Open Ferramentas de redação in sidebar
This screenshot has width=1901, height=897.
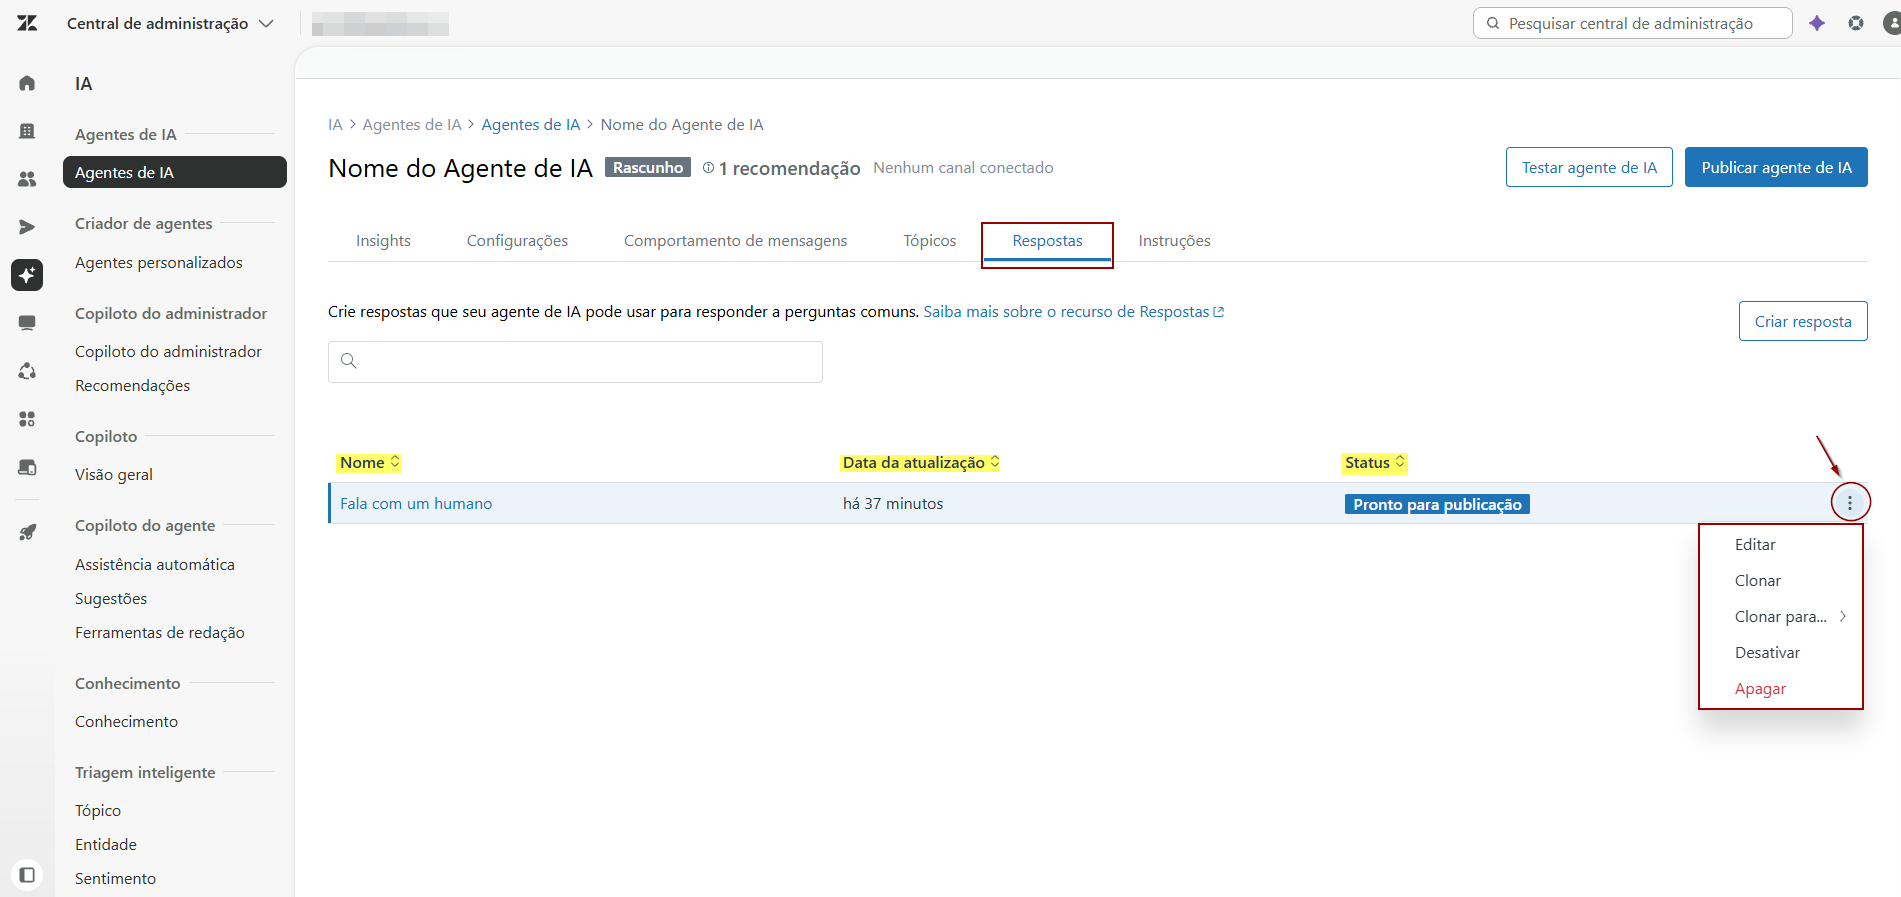(x=160, y=632)
